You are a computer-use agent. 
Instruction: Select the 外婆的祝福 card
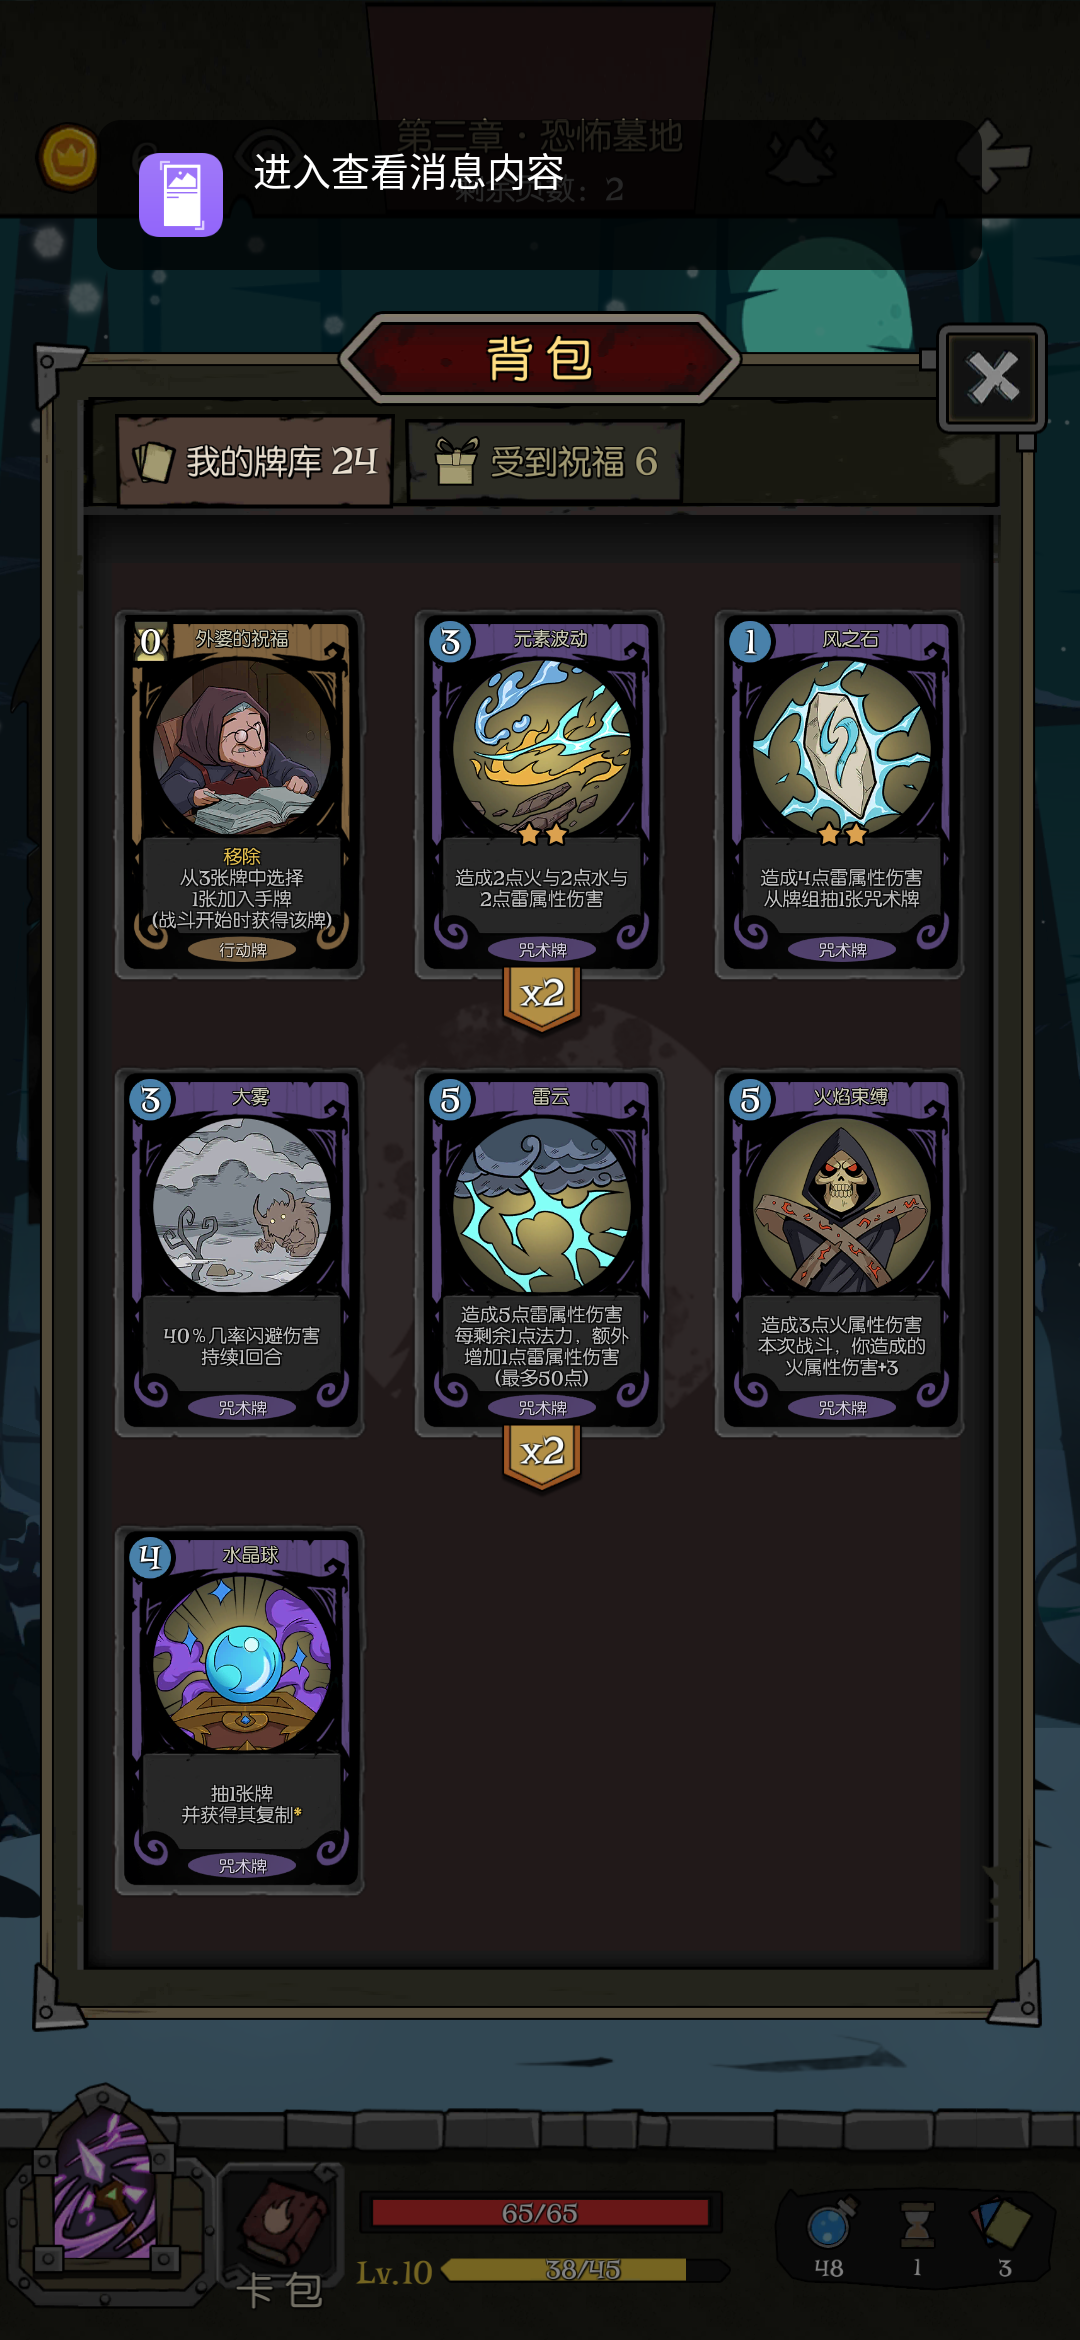pos(240,795)
